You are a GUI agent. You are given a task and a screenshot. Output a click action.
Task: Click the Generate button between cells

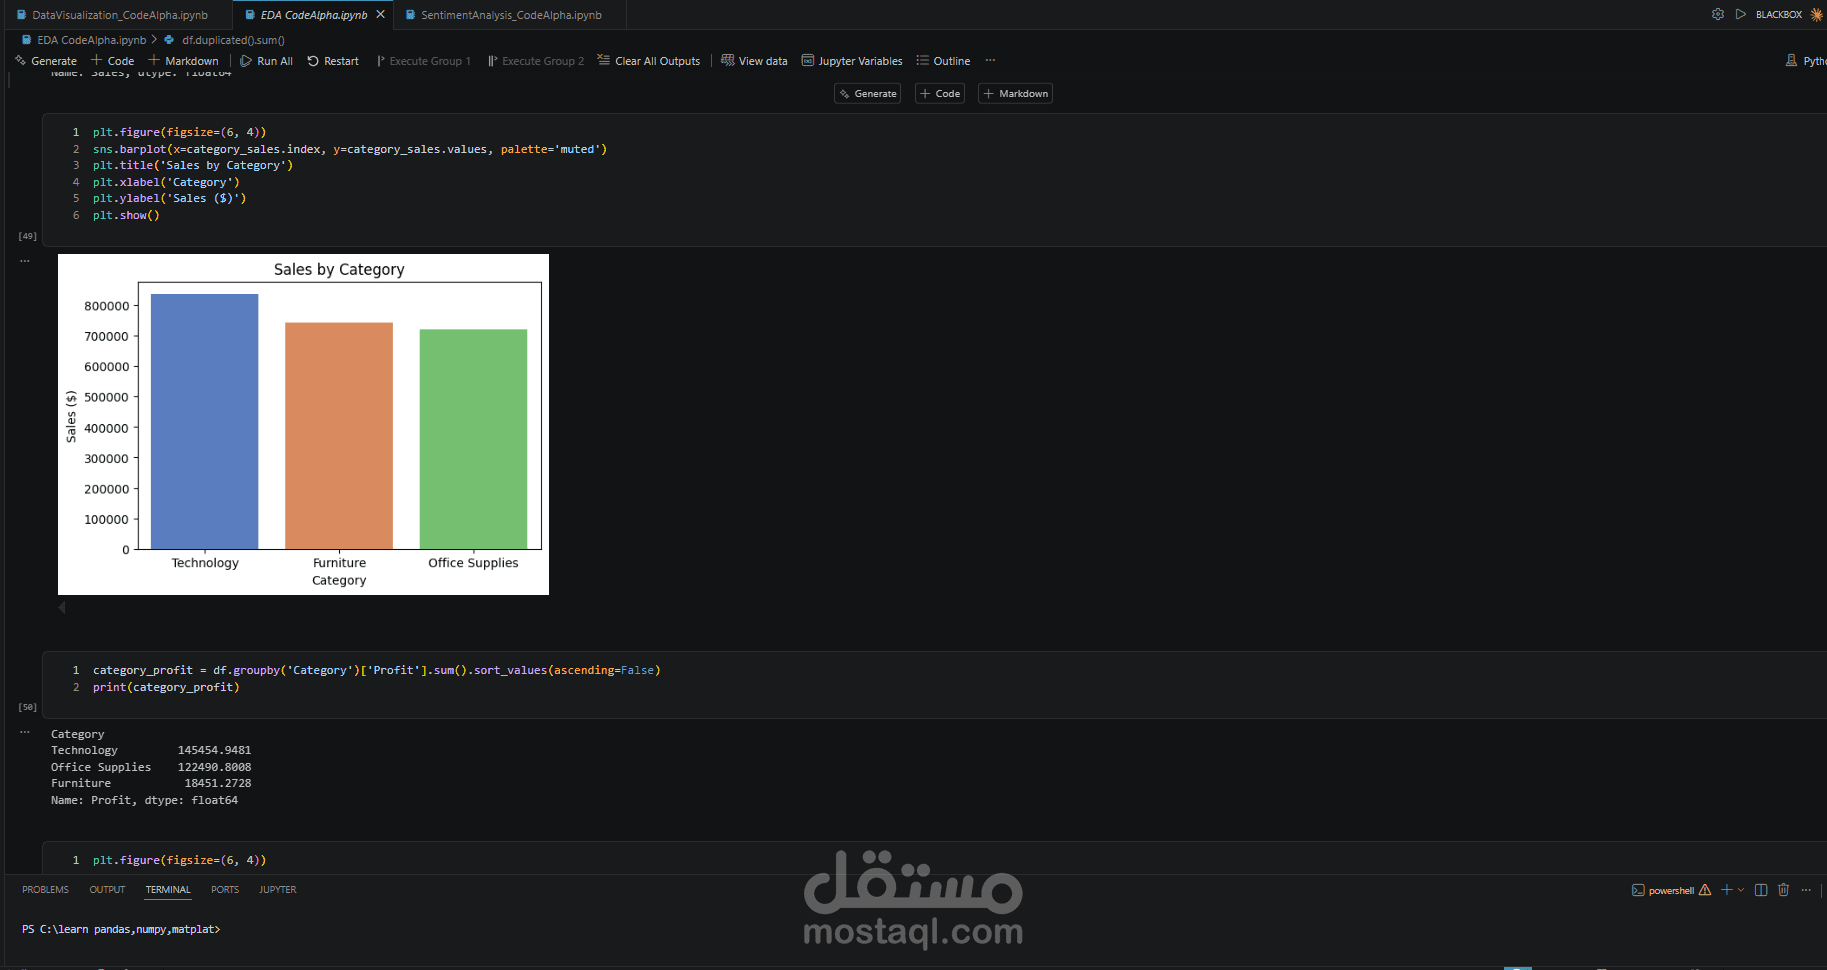[x=868, y=94]
